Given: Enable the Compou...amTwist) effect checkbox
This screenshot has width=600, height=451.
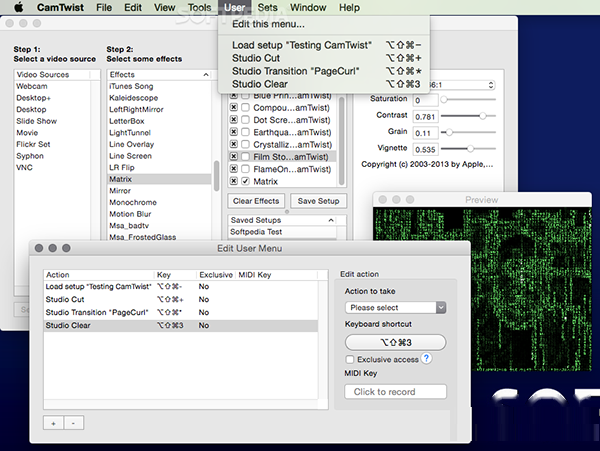Looking at the screenshot, I should click(246, 107).
